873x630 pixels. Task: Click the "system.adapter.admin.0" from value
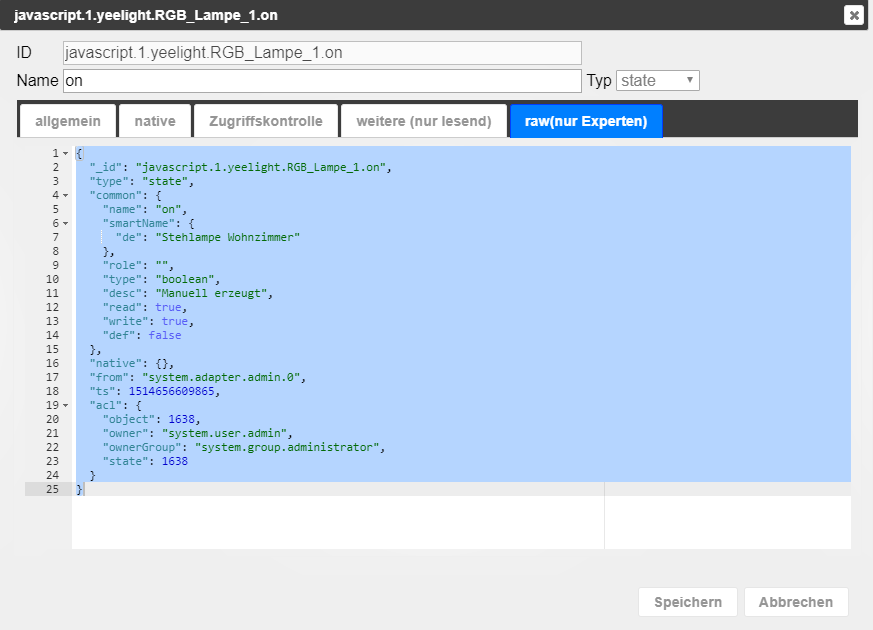[x=221, y=377]
